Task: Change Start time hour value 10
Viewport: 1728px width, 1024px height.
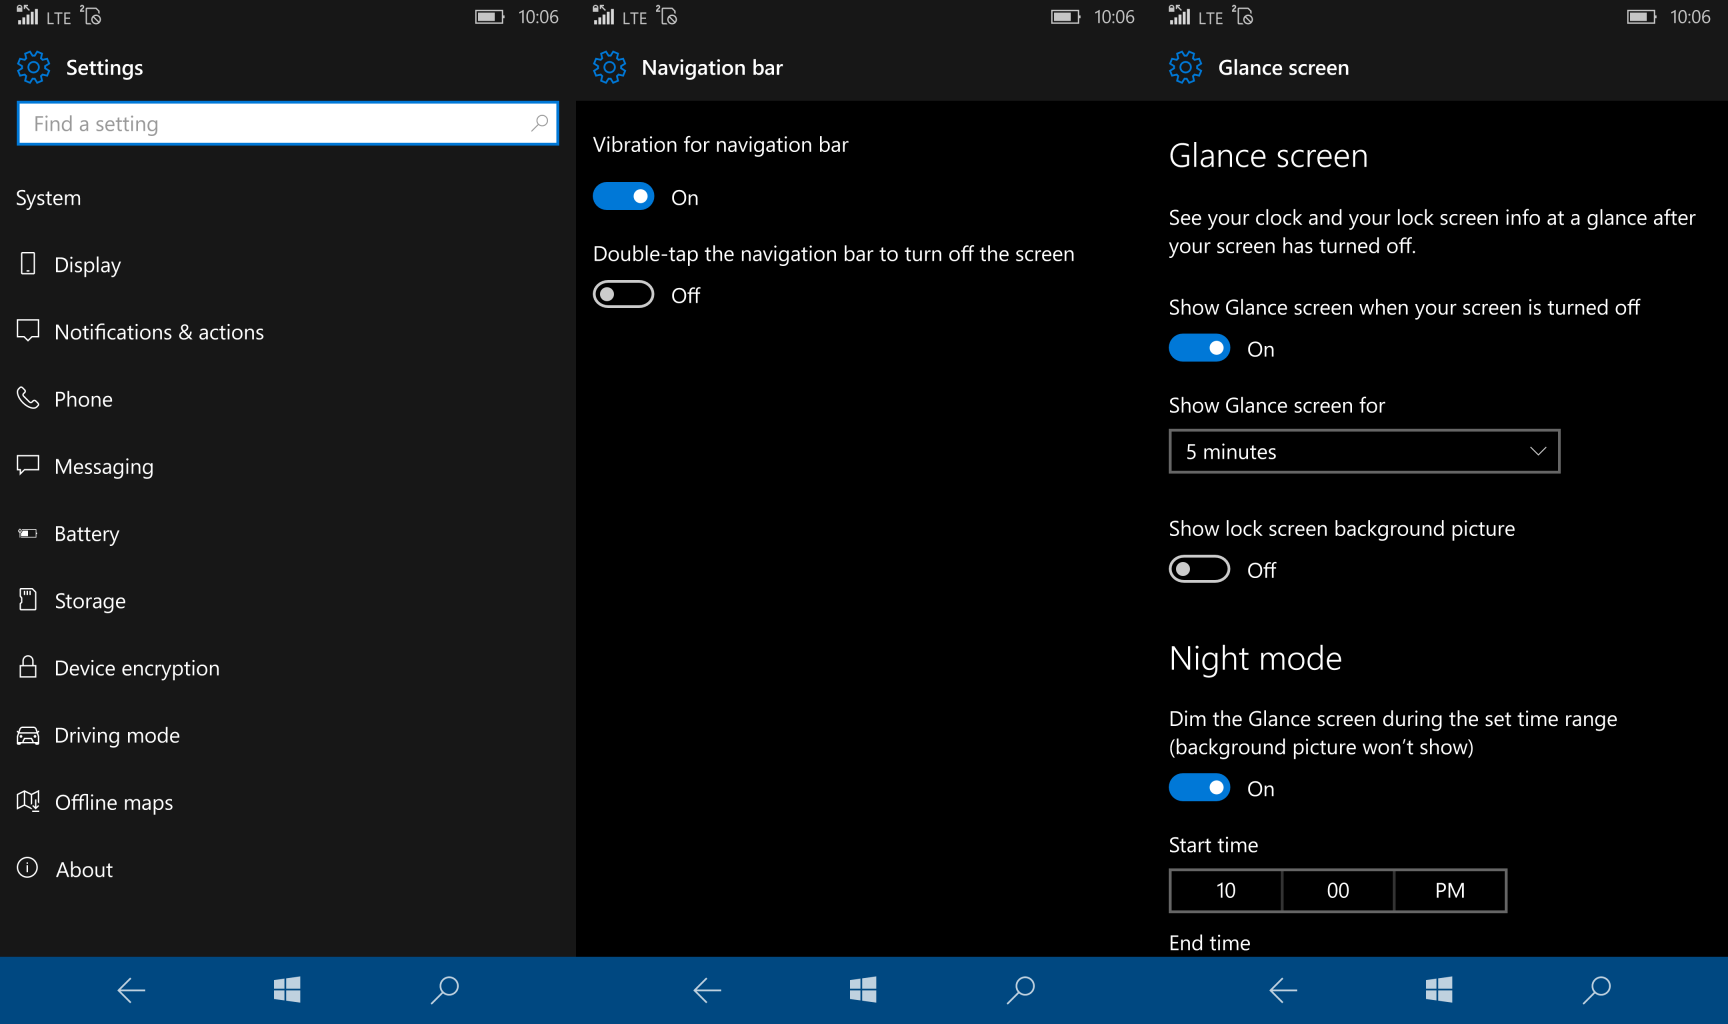Action: click(x=1226, y=890)
